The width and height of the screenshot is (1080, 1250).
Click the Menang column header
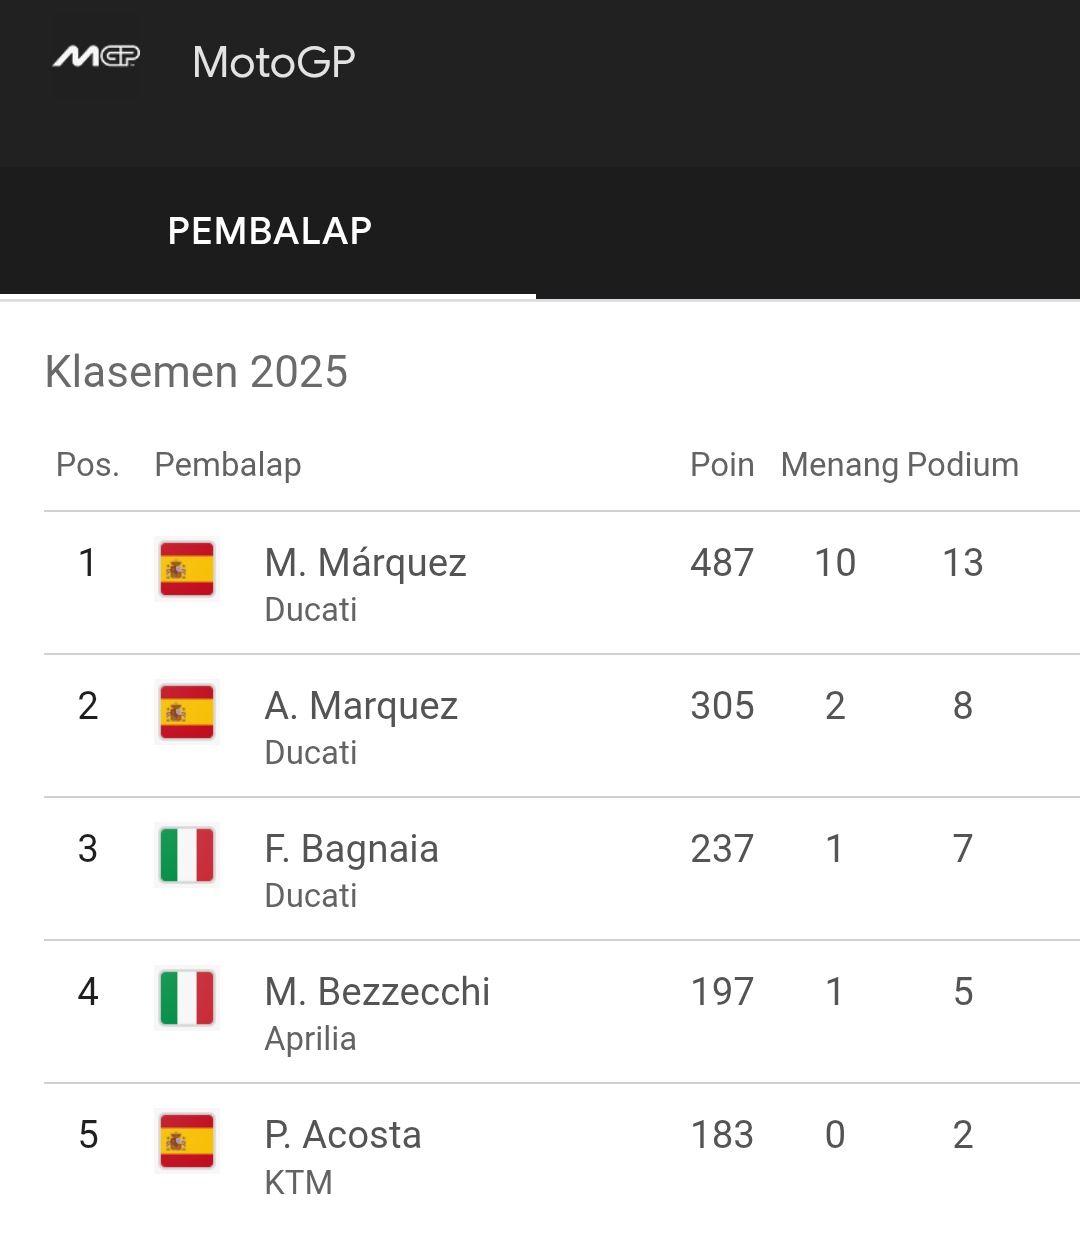(840, 466)
